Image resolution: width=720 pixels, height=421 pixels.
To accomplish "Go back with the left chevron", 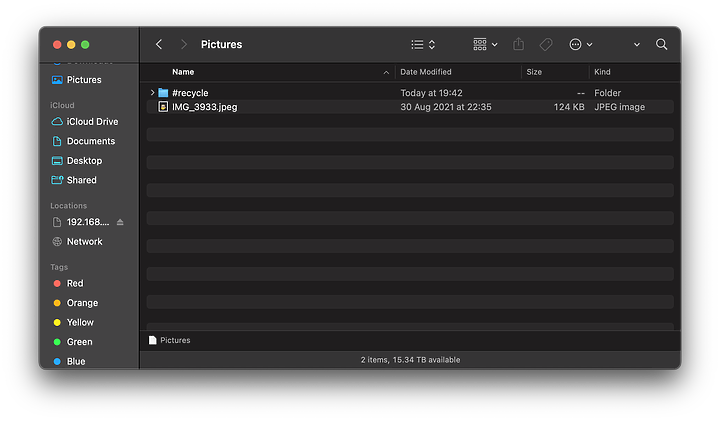I will point(159,44).
